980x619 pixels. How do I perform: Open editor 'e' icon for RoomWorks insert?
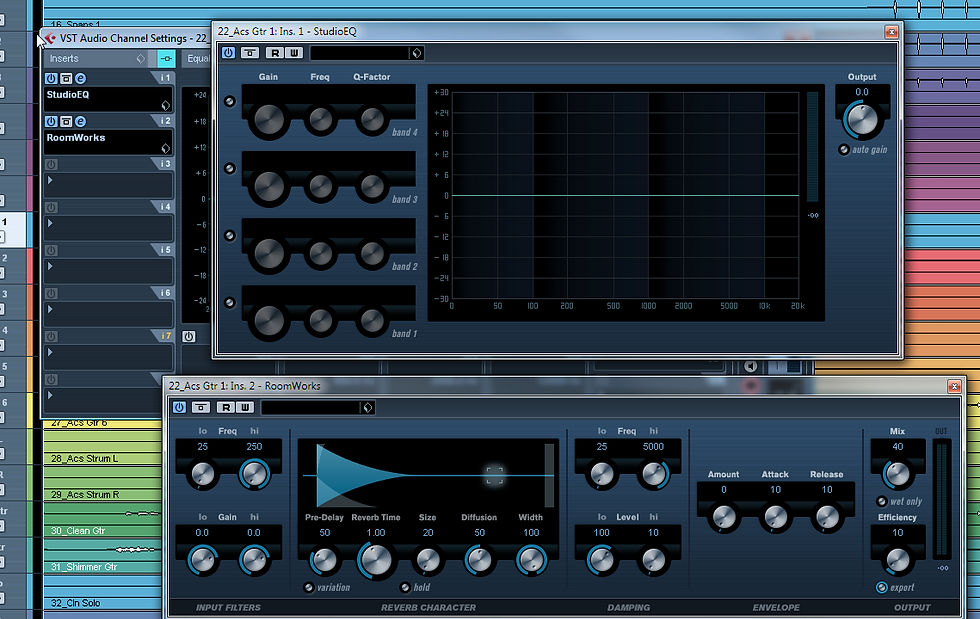81,121
